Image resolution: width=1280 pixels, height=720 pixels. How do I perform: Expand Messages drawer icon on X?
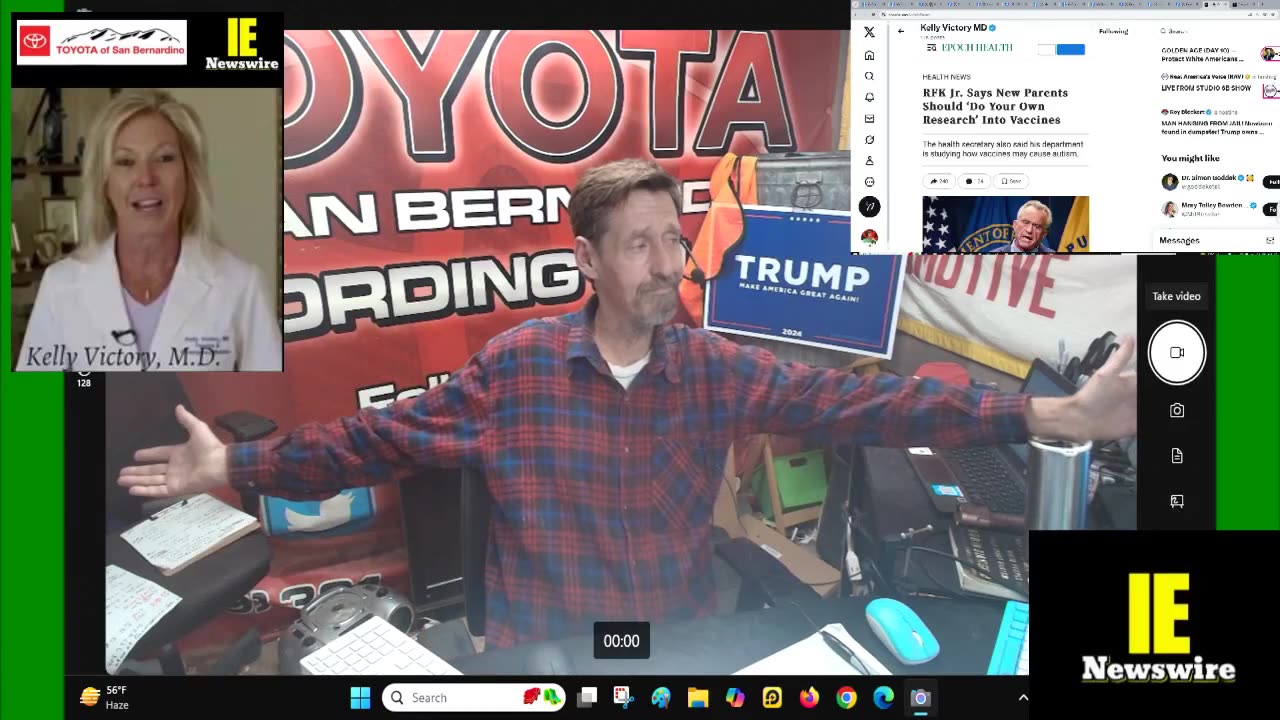coord(1270,240)
